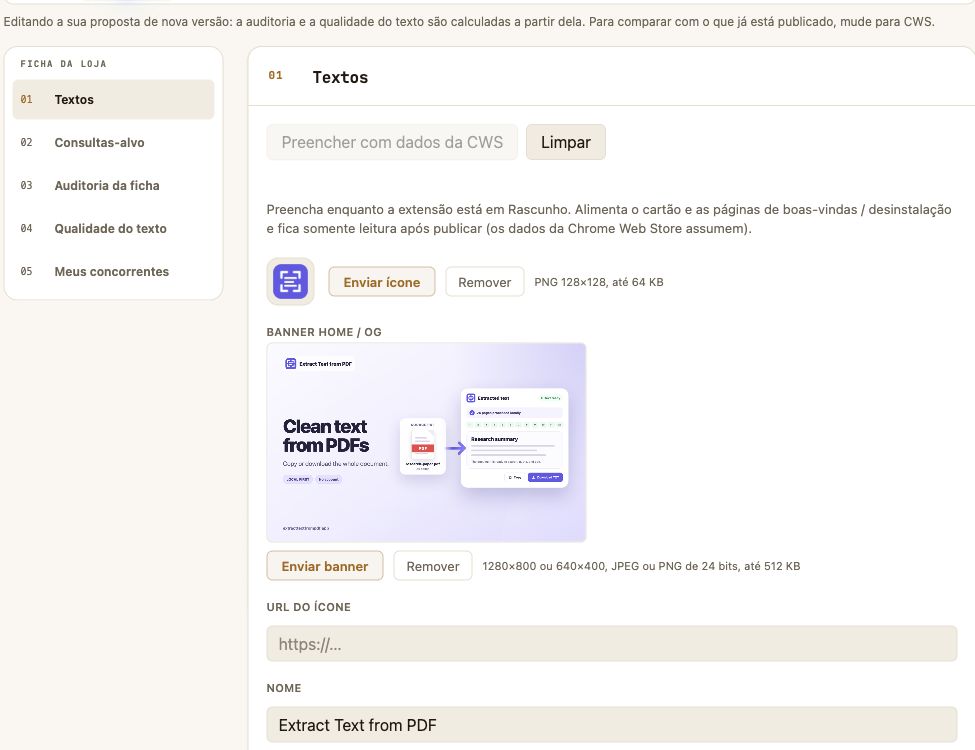Select Qualidade do texto section
Viewport: 975px width, 750px height.
113,228
